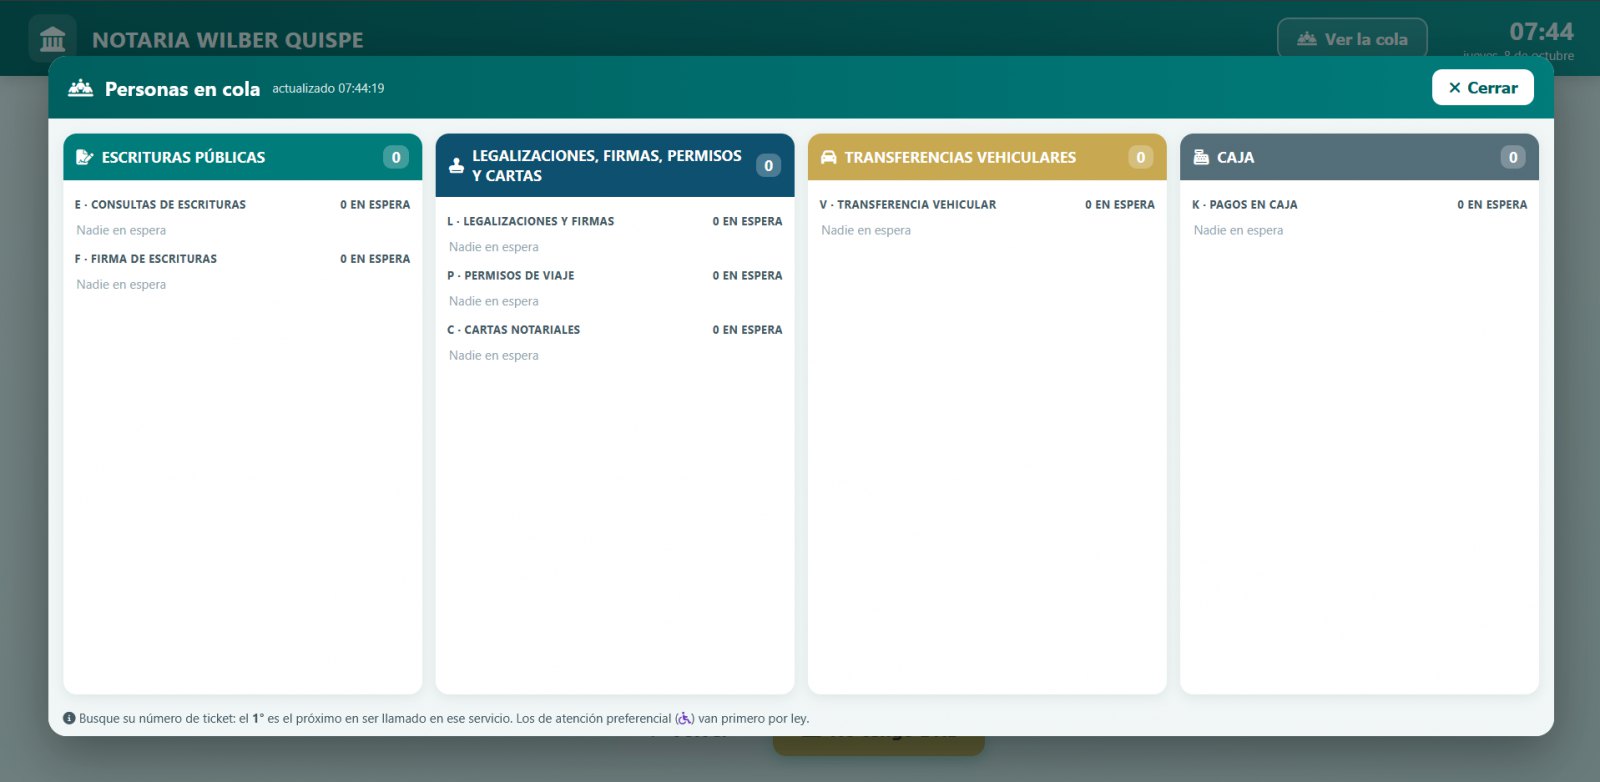Select the P · Permisos de Viaje row
The image size is (1600, 782).
pos(615,275)
